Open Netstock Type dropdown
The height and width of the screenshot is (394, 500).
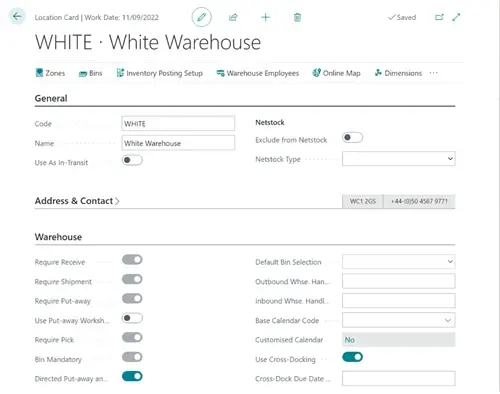tap(399, 159)
